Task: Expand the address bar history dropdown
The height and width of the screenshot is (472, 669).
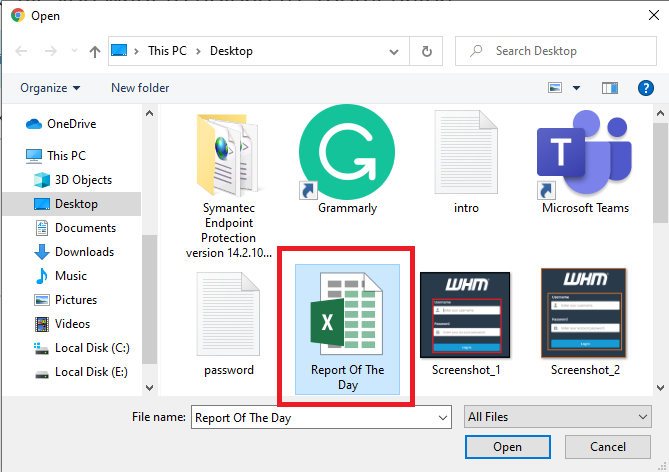Action: point(400,51)
